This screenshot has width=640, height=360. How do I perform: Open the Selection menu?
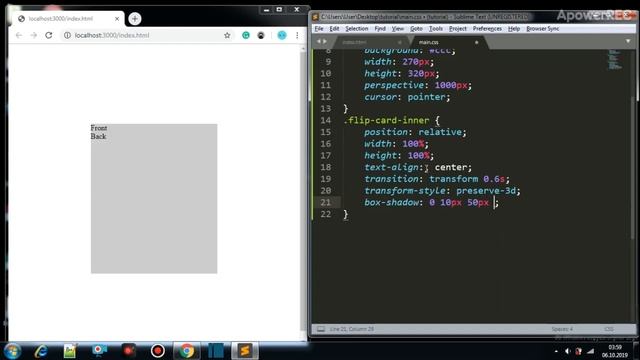357,29
